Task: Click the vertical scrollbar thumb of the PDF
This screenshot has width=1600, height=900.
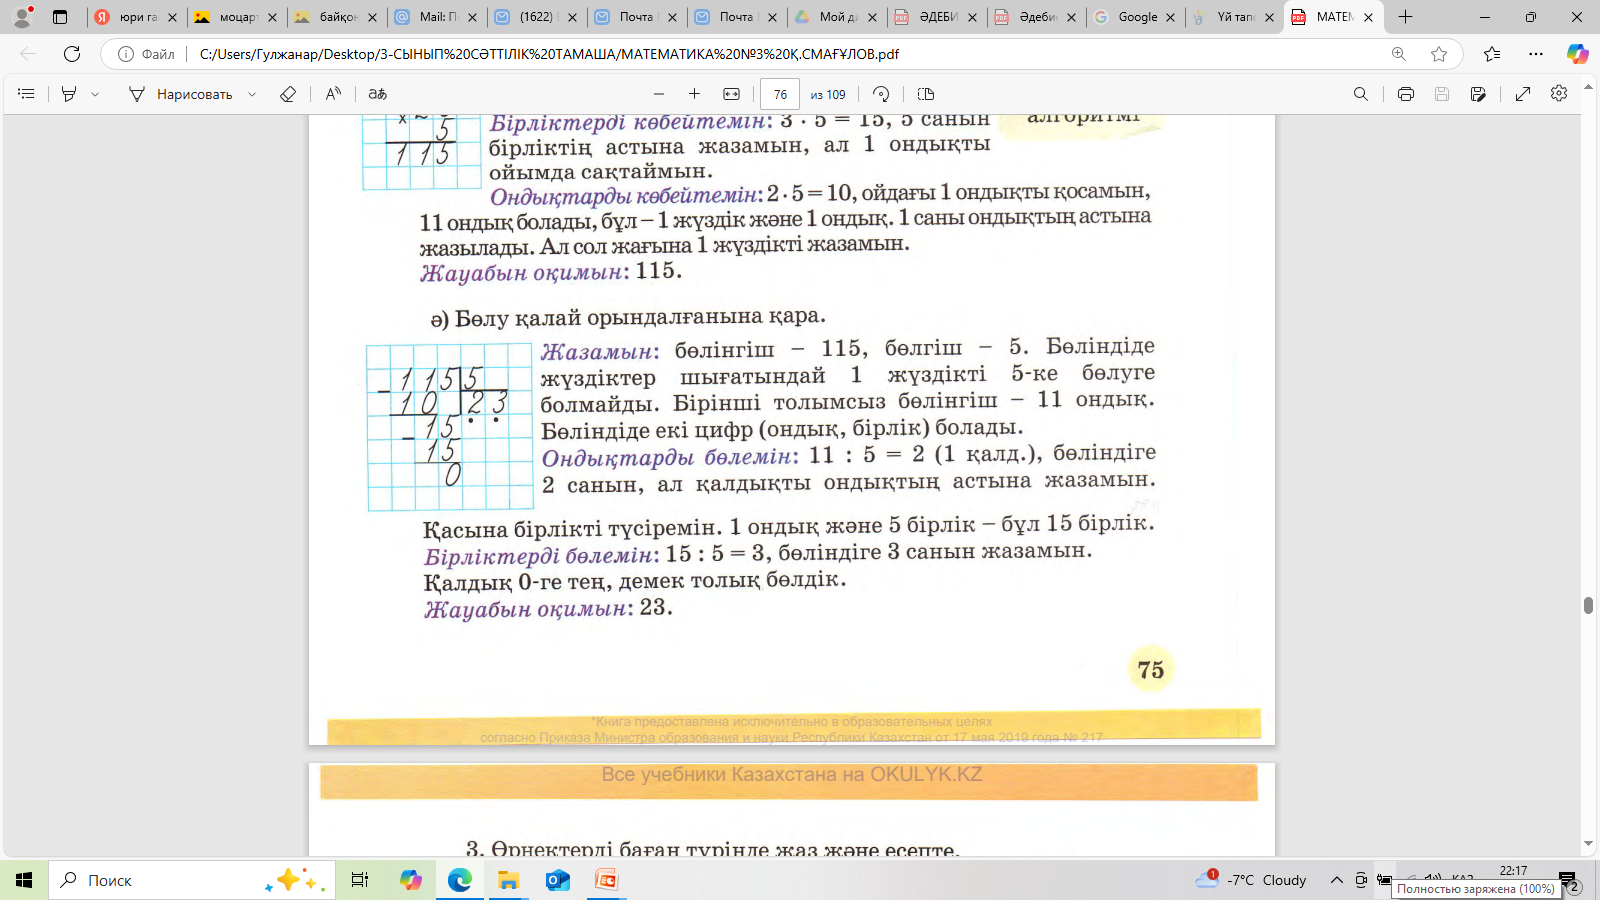Action: tap(1588, 605)
